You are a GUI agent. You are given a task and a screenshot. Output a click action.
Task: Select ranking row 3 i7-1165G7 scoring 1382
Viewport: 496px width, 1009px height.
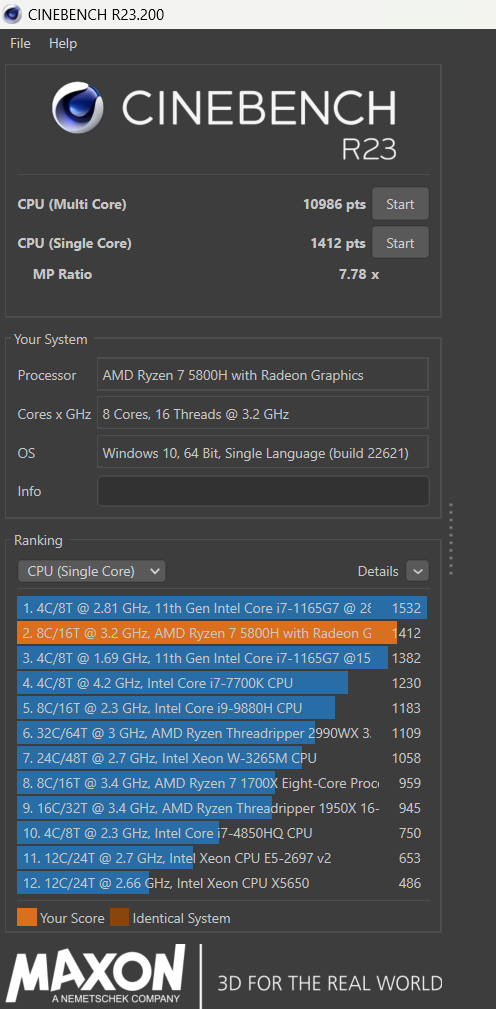[222, 658]
